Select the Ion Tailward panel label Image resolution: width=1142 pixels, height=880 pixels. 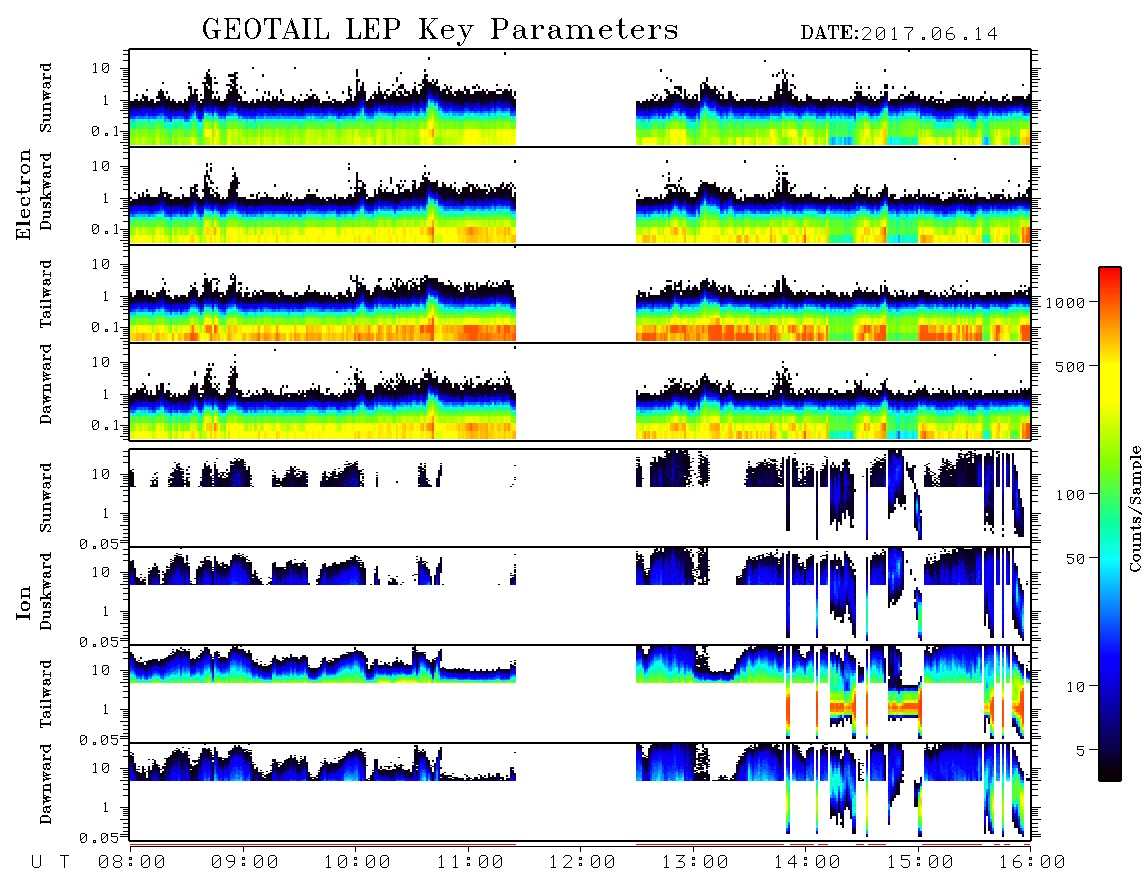[46, 694]
